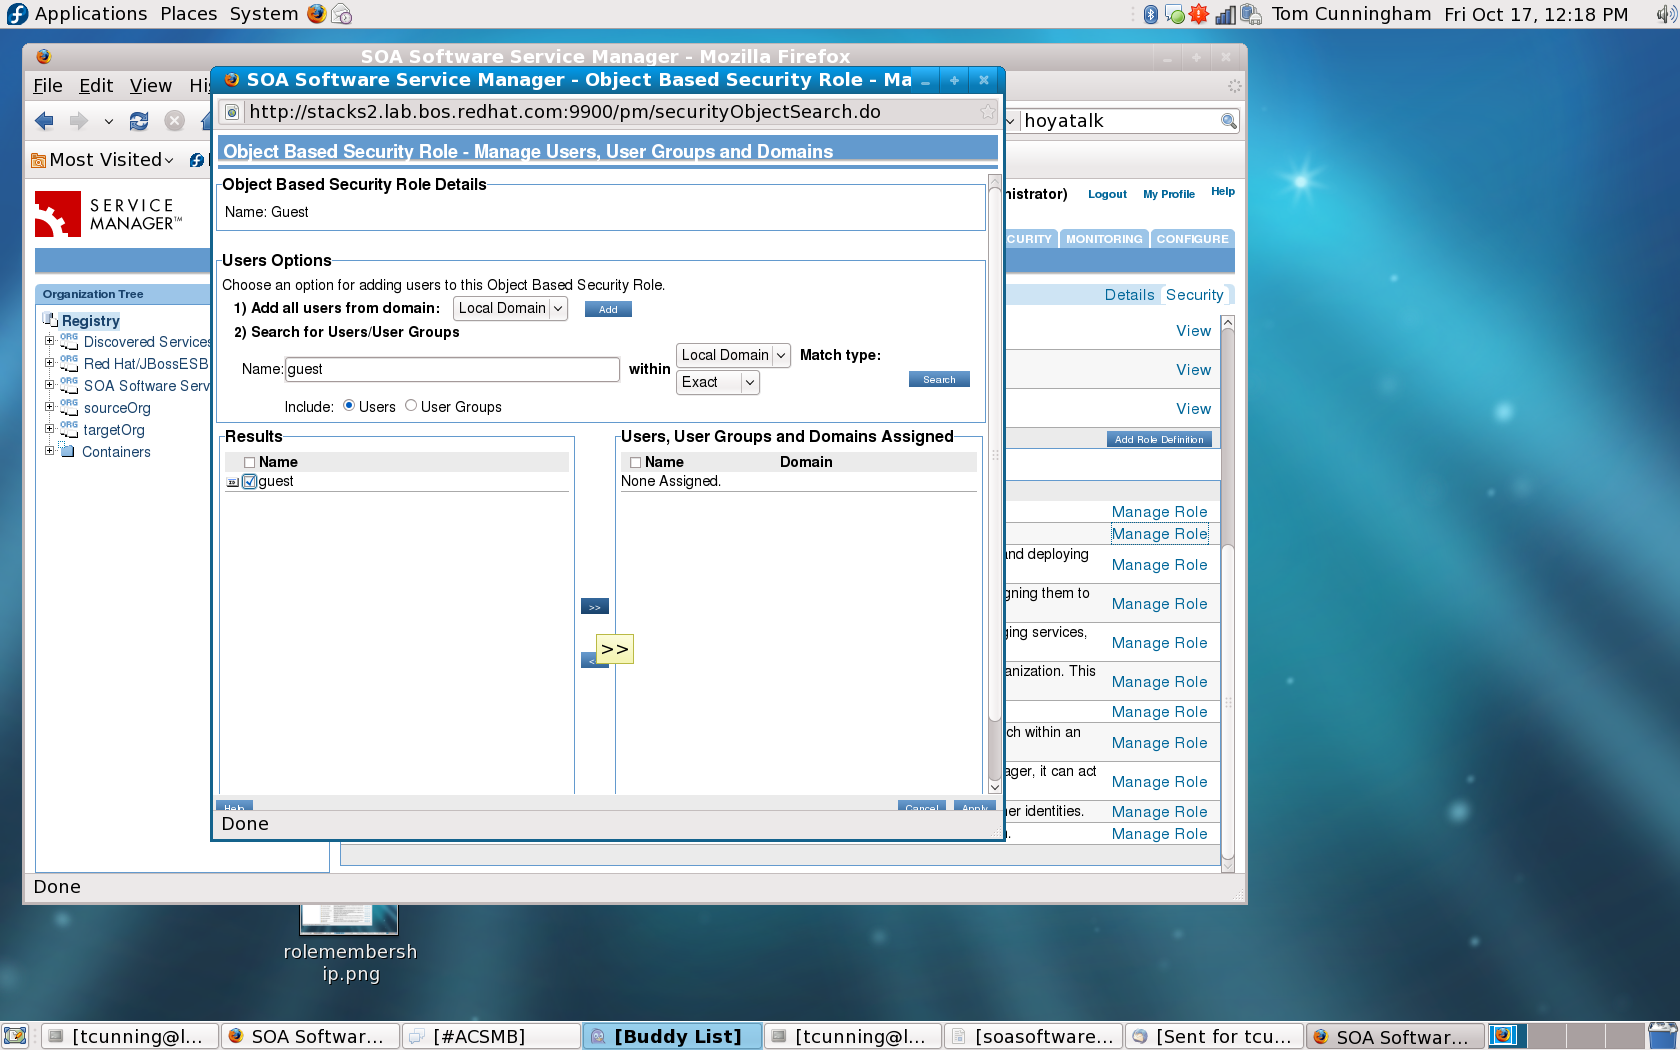
Task: Click the Containers folder icon
Action: tap(68, 451)
